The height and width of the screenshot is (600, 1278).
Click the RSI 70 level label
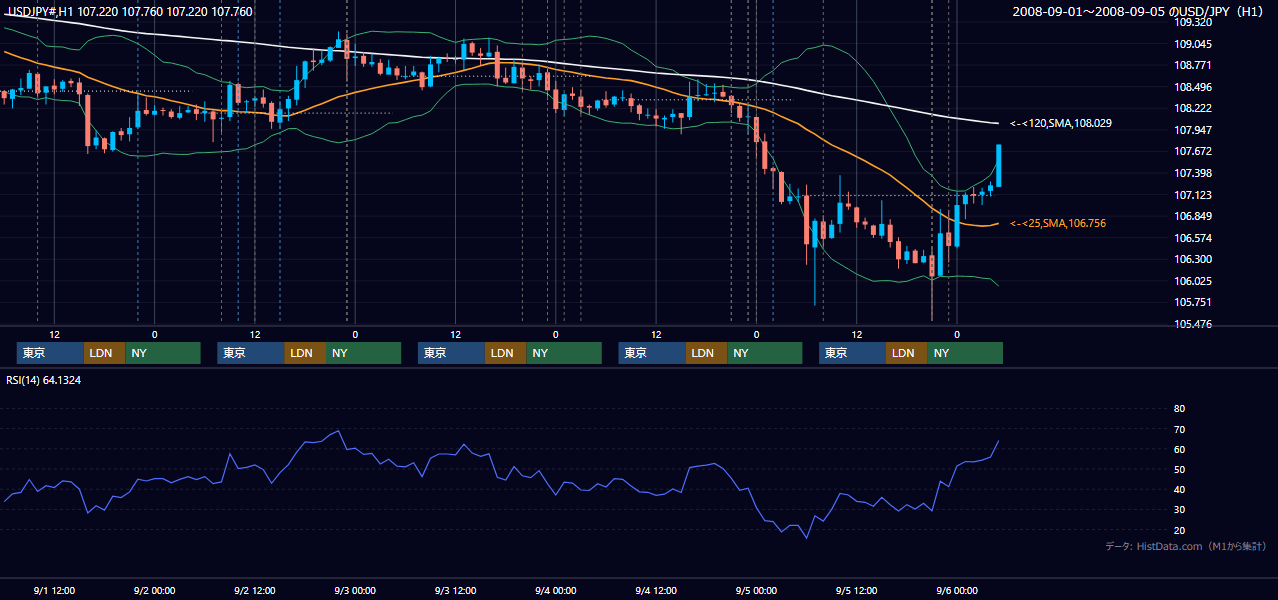[x=1179, y=429]
